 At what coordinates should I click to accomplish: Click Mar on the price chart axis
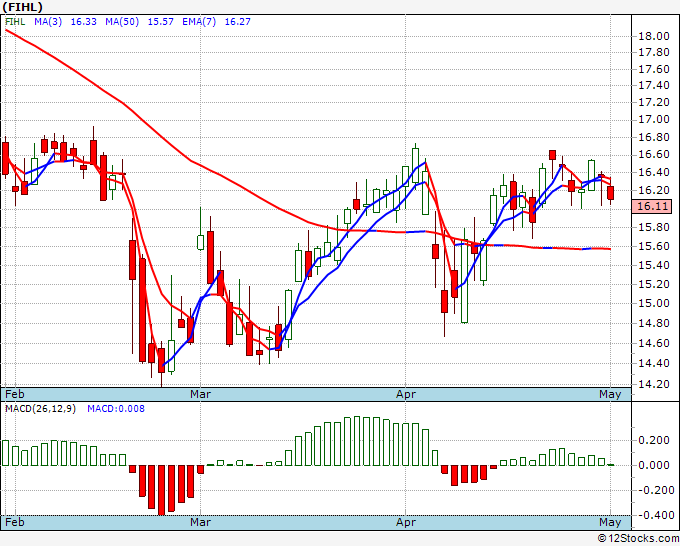[200, 394]
